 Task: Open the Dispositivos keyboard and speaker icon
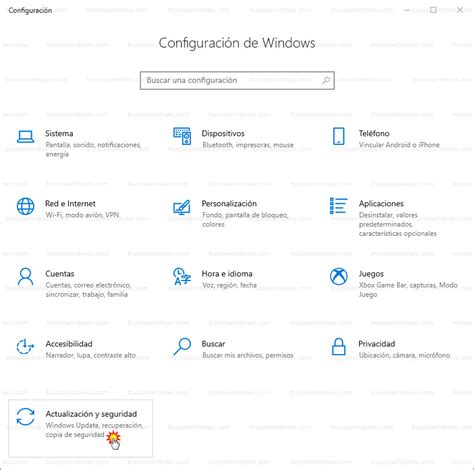click(x=182, y=136)
